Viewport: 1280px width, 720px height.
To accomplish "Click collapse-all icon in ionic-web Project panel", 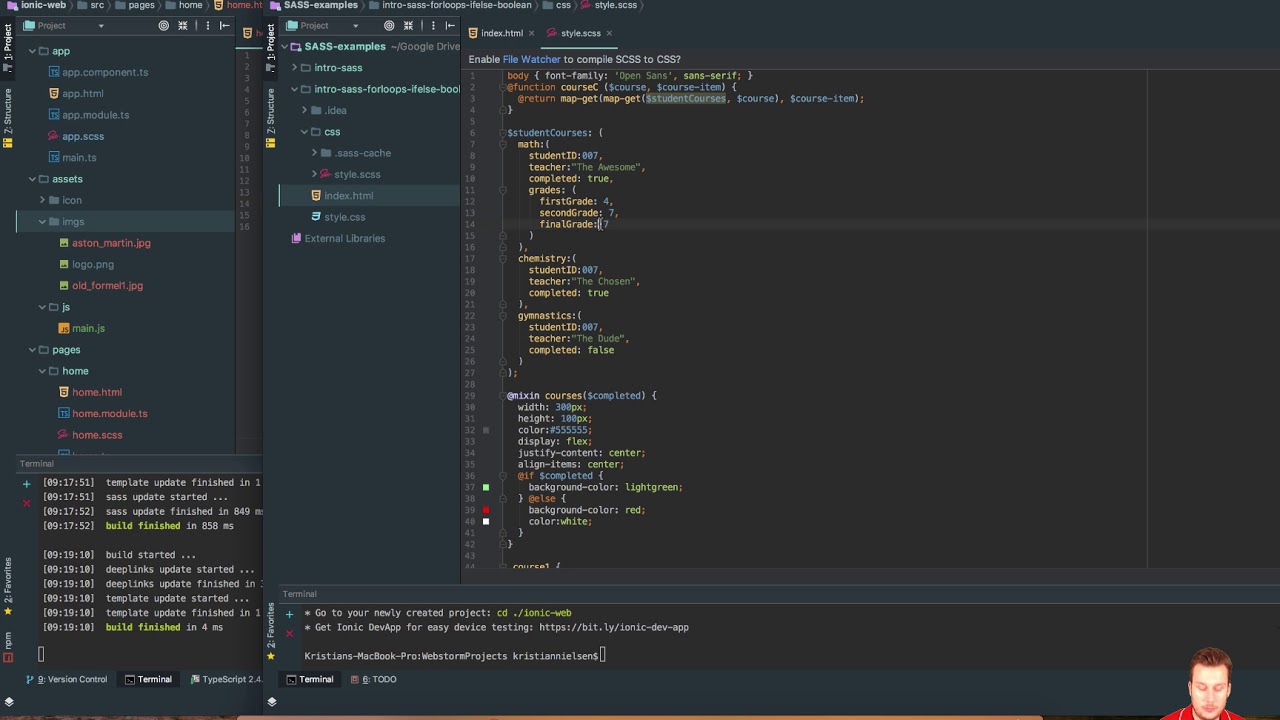I will tap(182, 25).
